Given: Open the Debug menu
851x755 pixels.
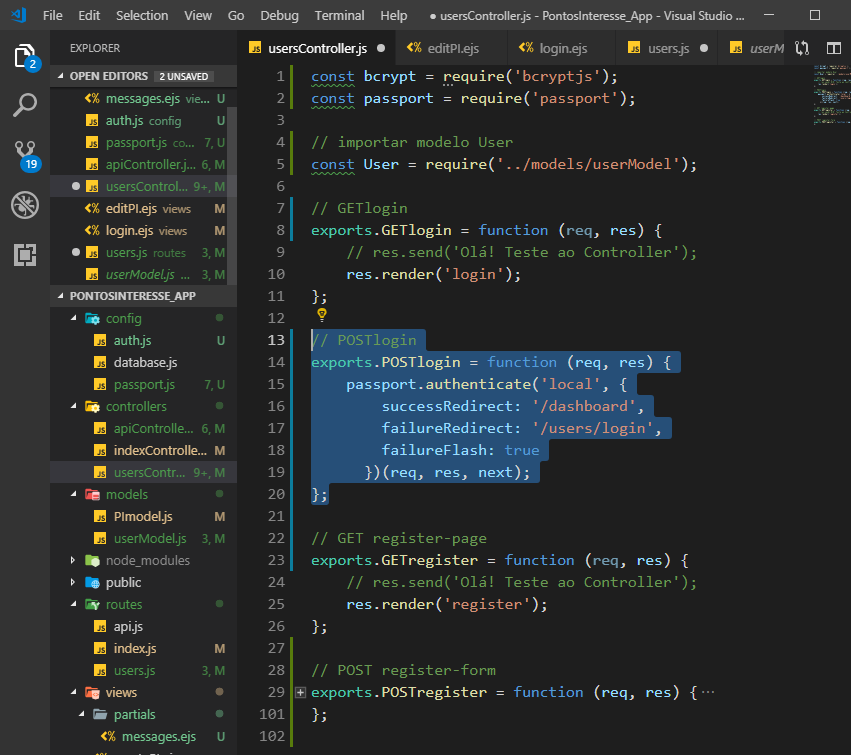Looking at the screenshot, I should point(279,15).
